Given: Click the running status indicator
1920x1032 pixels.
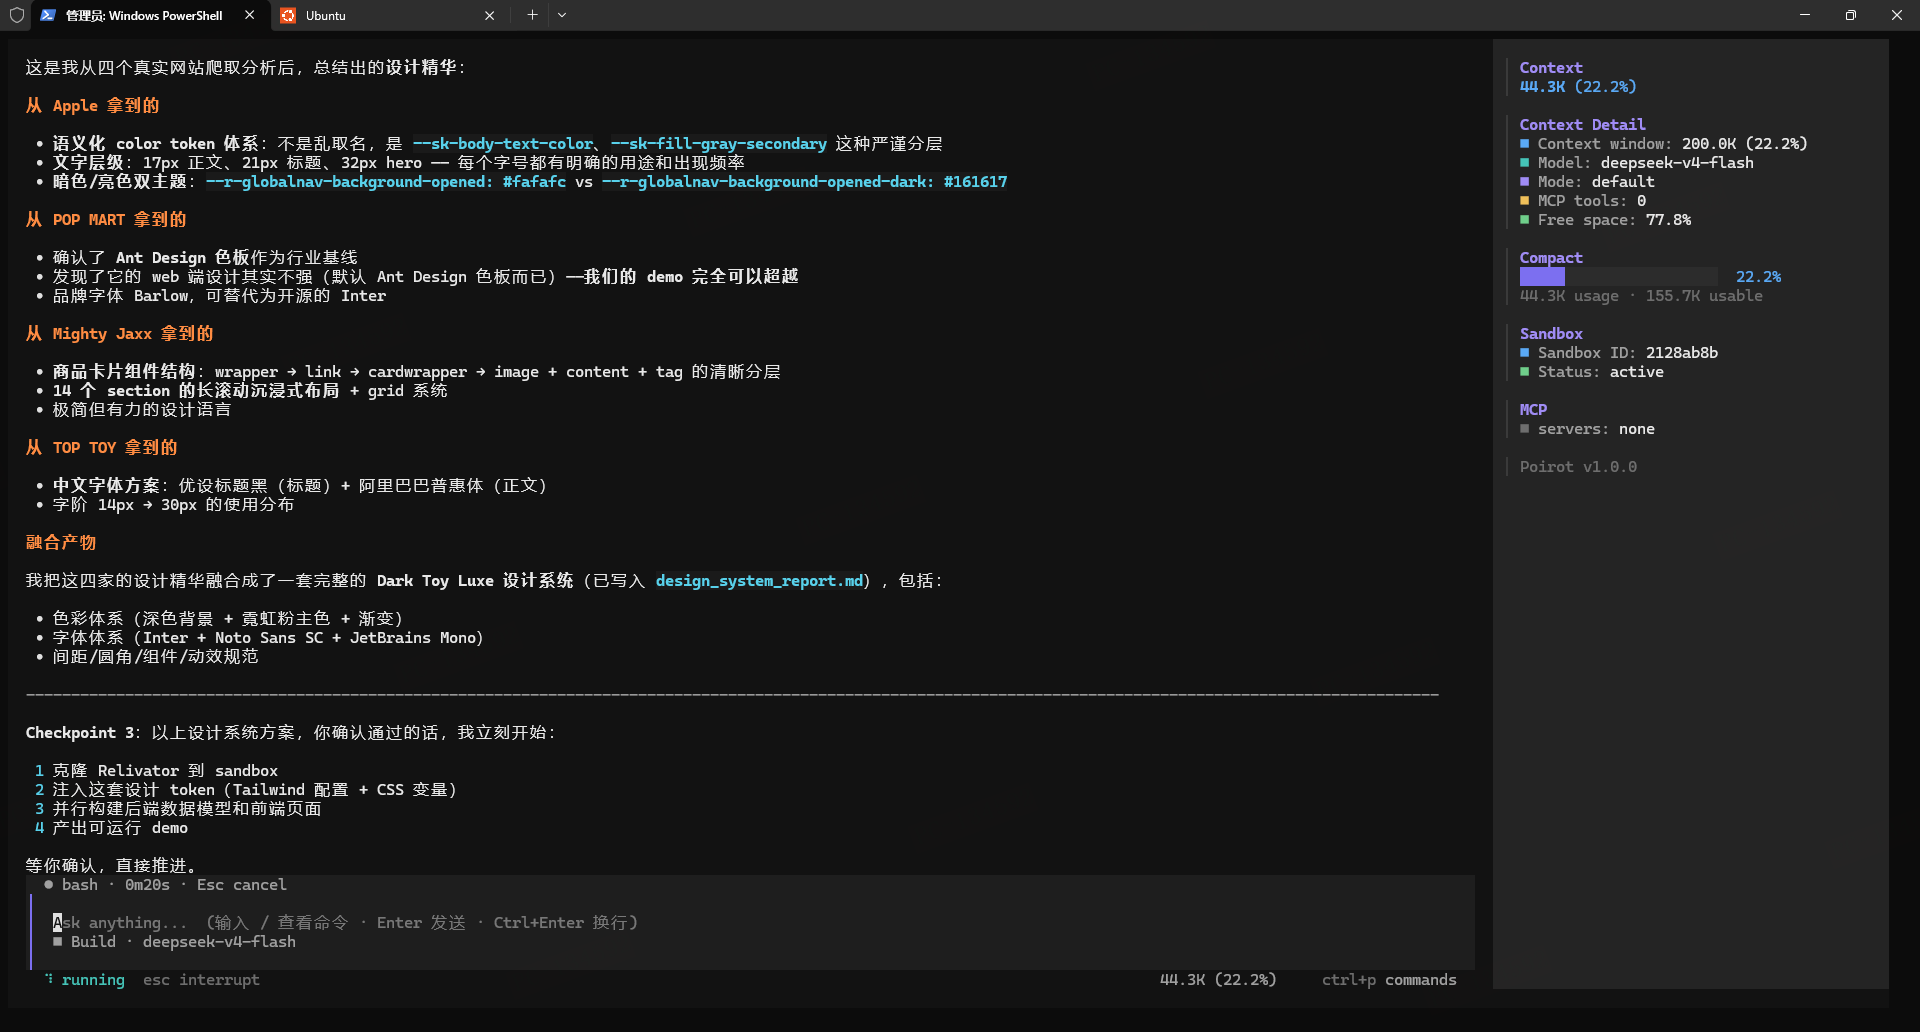Looking at the screenshot, I should (x=85, y=980).
